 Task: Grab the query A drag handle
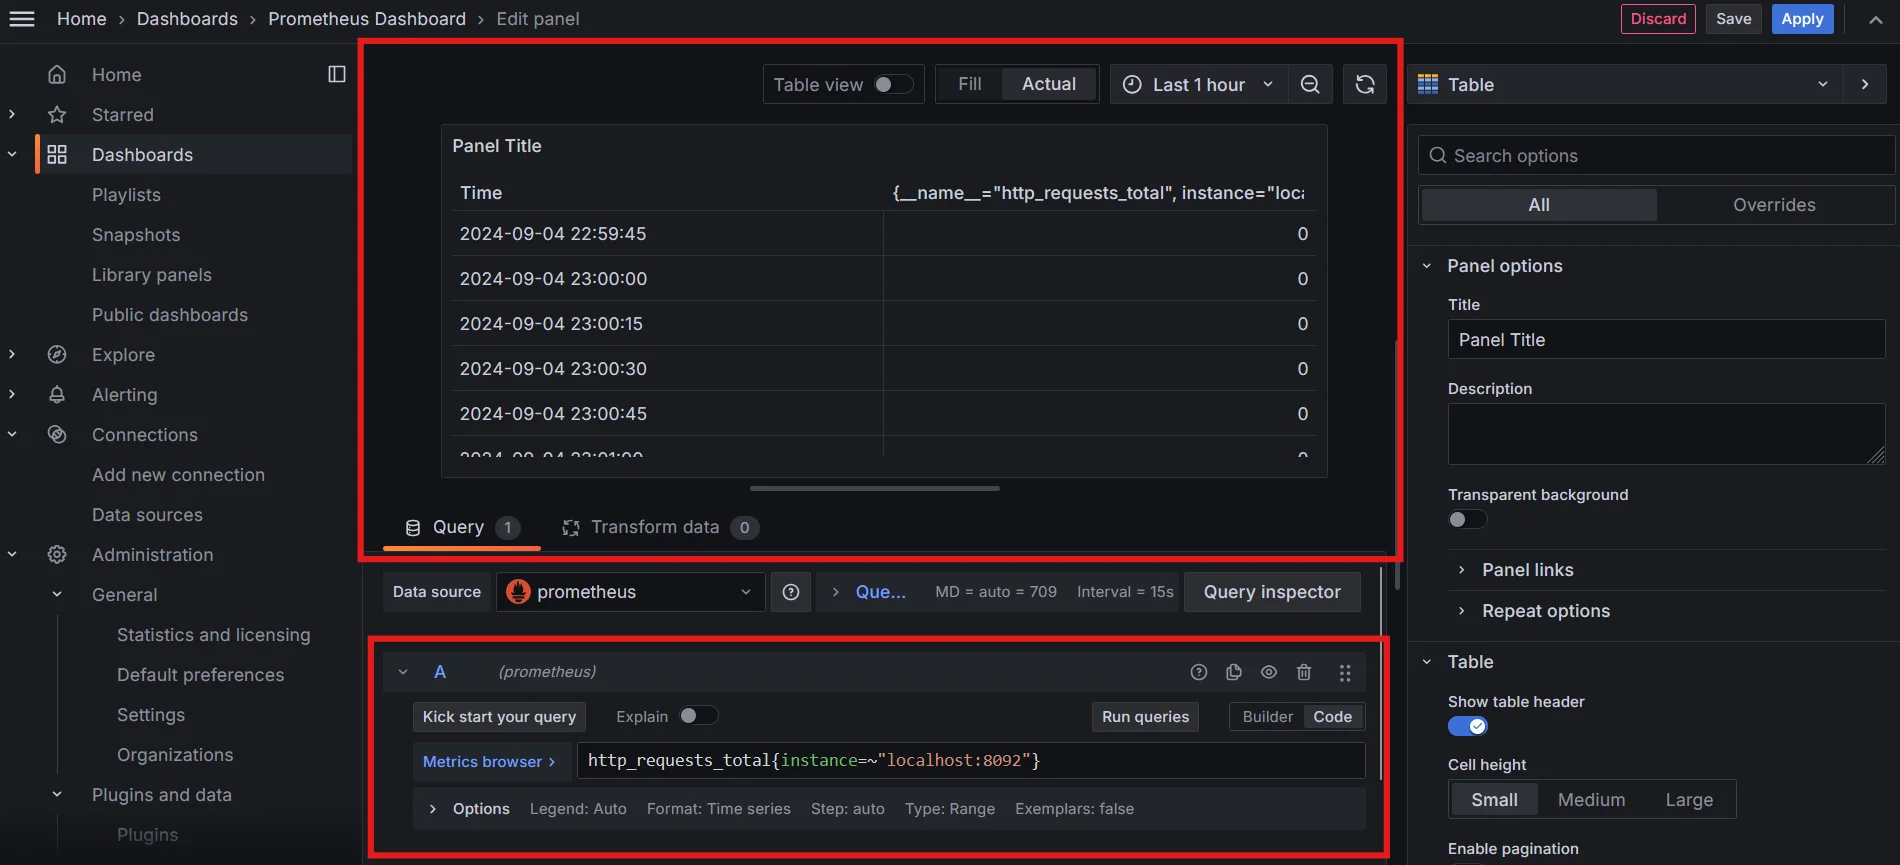[x=1345, y=673]
